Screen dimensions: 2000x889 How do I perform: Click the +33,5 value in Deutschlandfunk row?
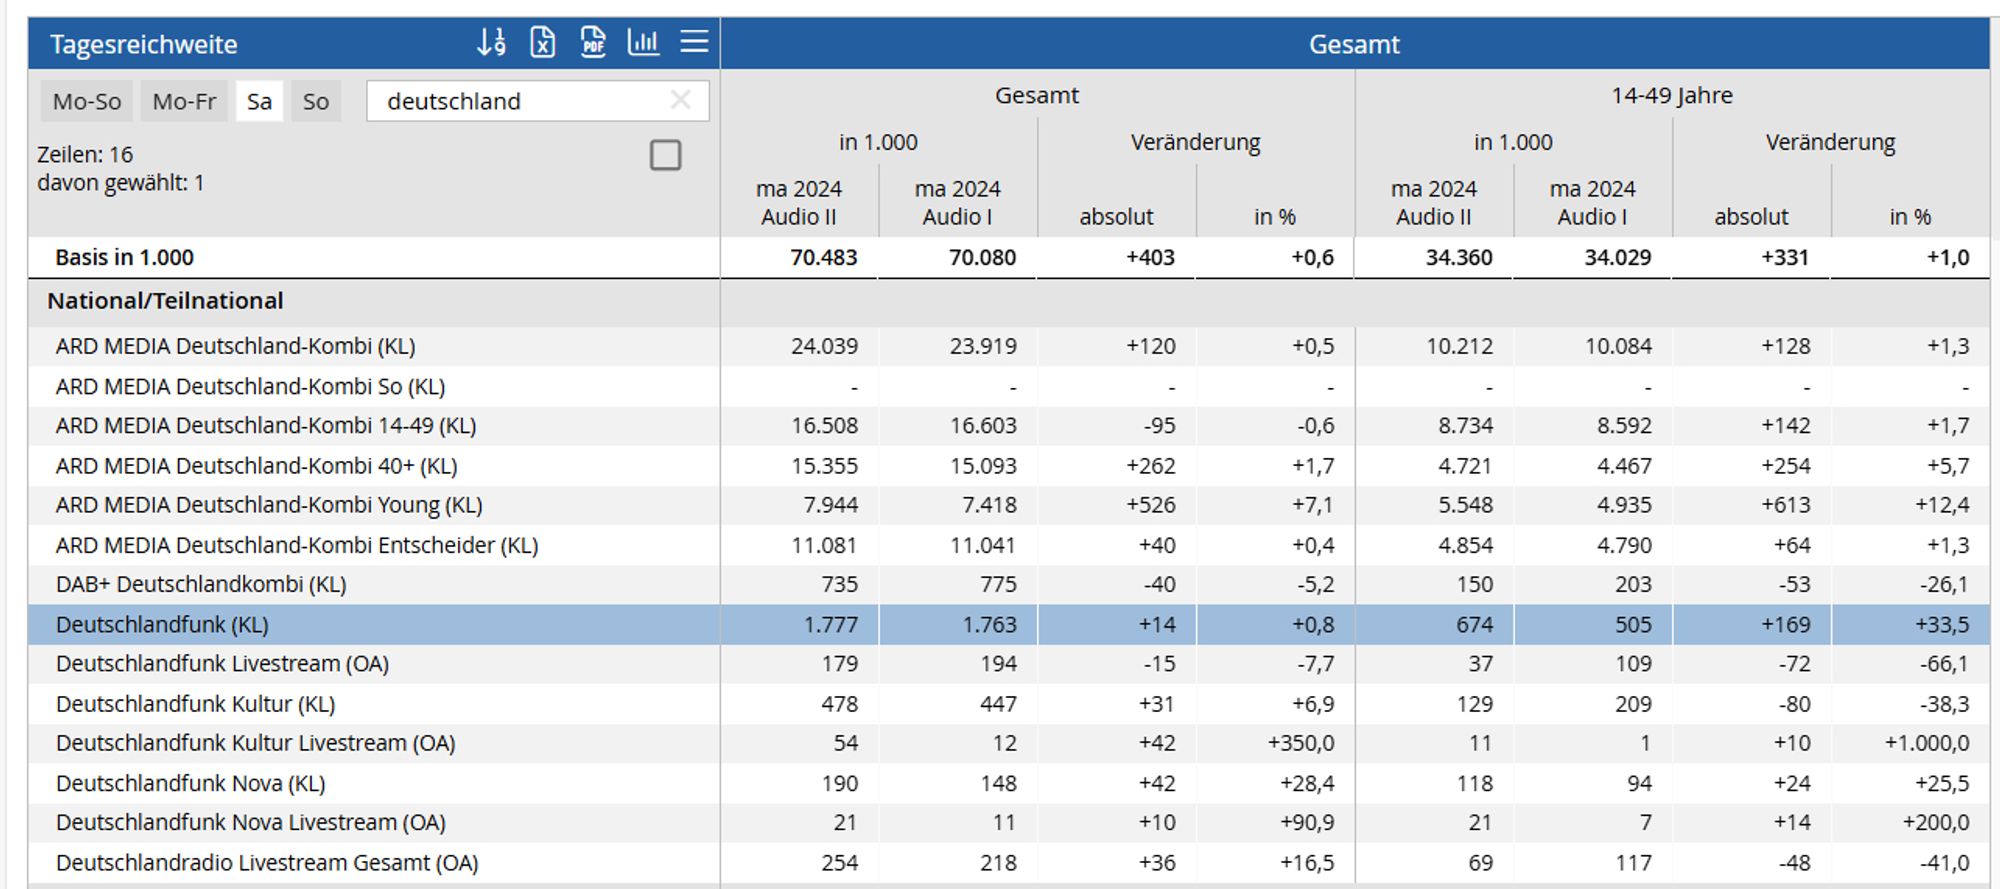[x=1941, y=624]
